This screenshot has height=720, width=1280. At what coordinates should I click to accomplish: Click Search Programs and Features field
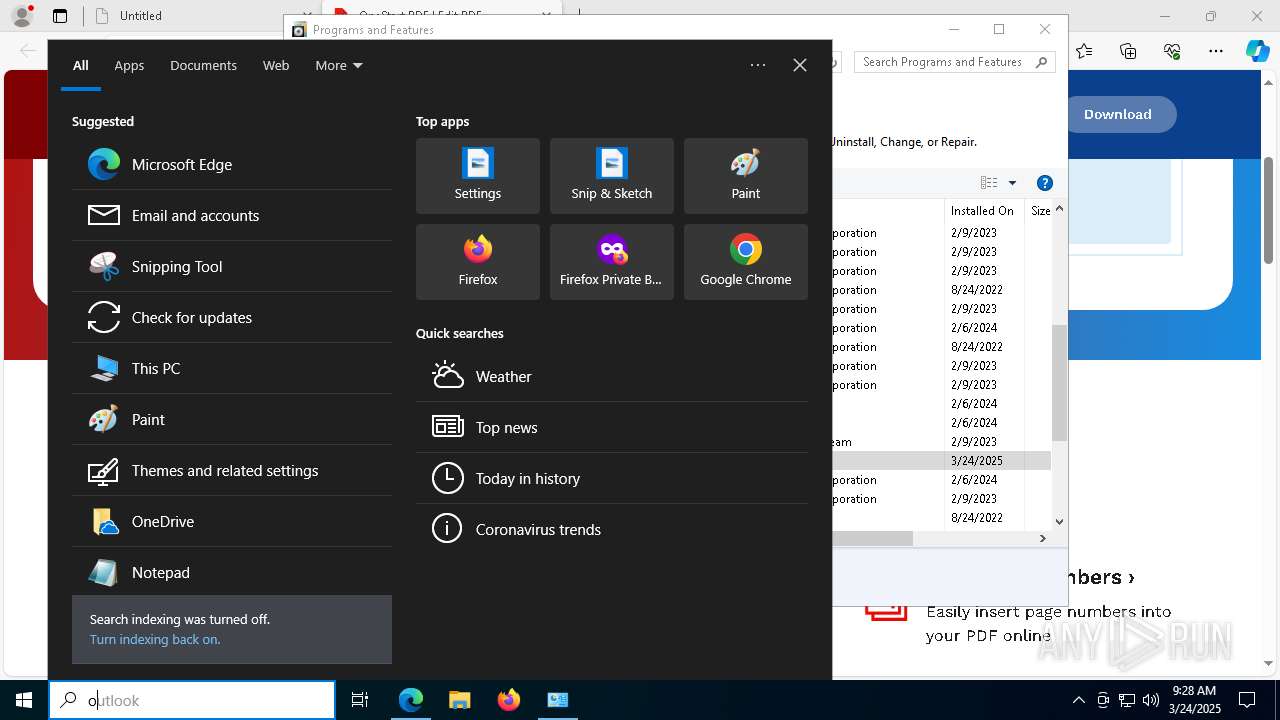955,62
